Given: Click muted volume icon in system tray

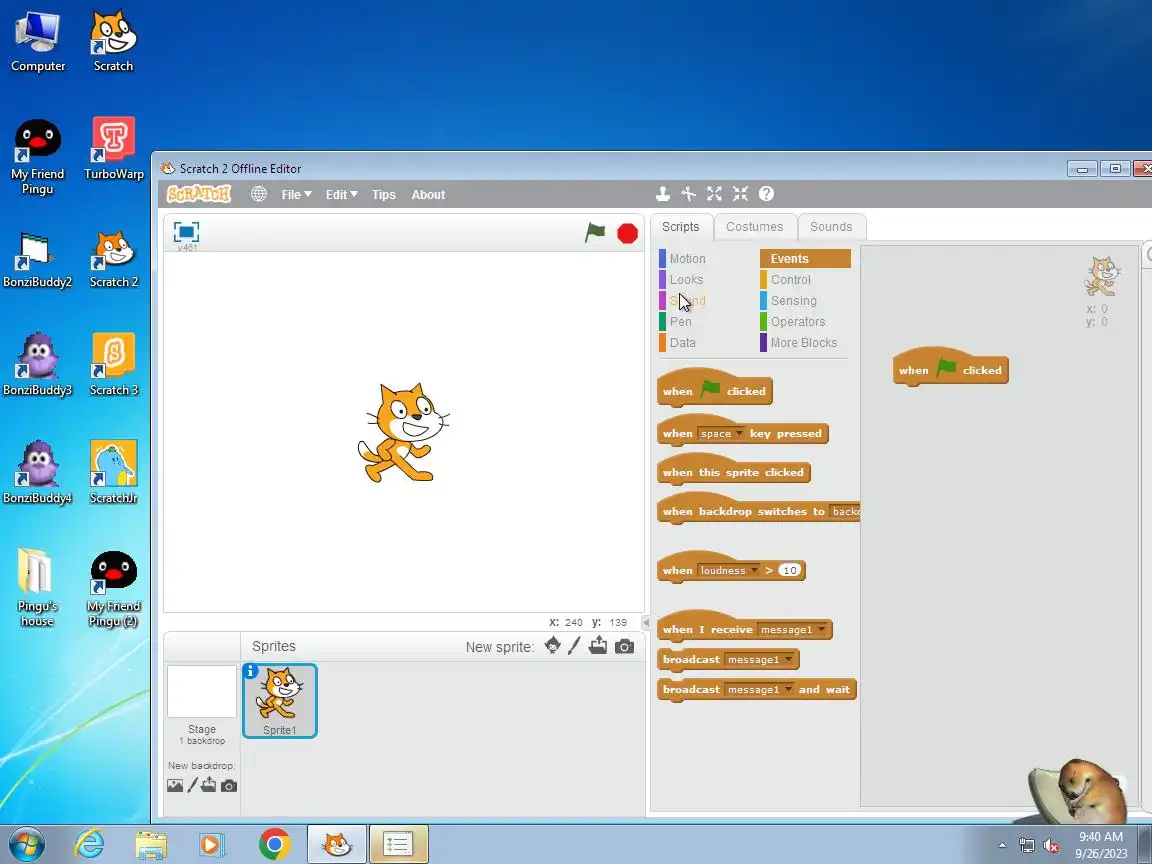Looking at the screenshot, I should 1051,846.
